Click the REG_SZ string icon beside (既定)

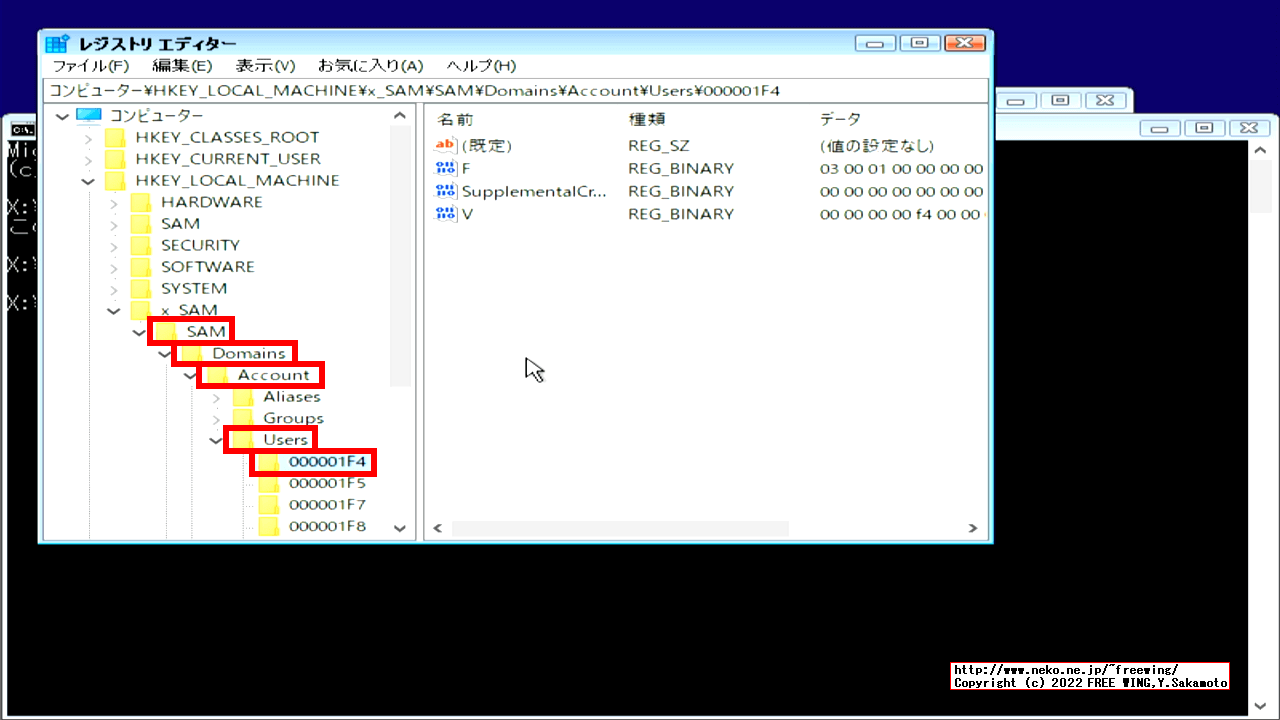click(445, 145)
